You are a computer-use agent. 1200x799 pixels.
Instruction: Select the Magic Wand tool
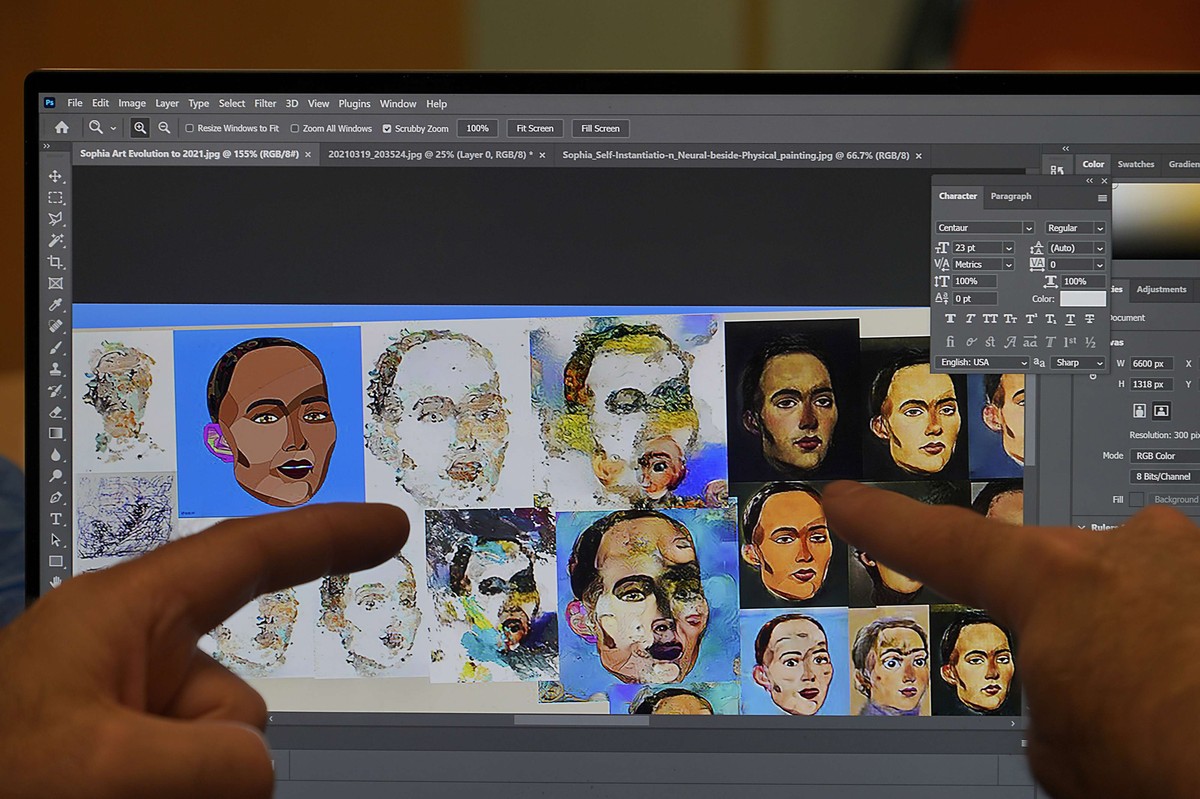tap(56, 240)
